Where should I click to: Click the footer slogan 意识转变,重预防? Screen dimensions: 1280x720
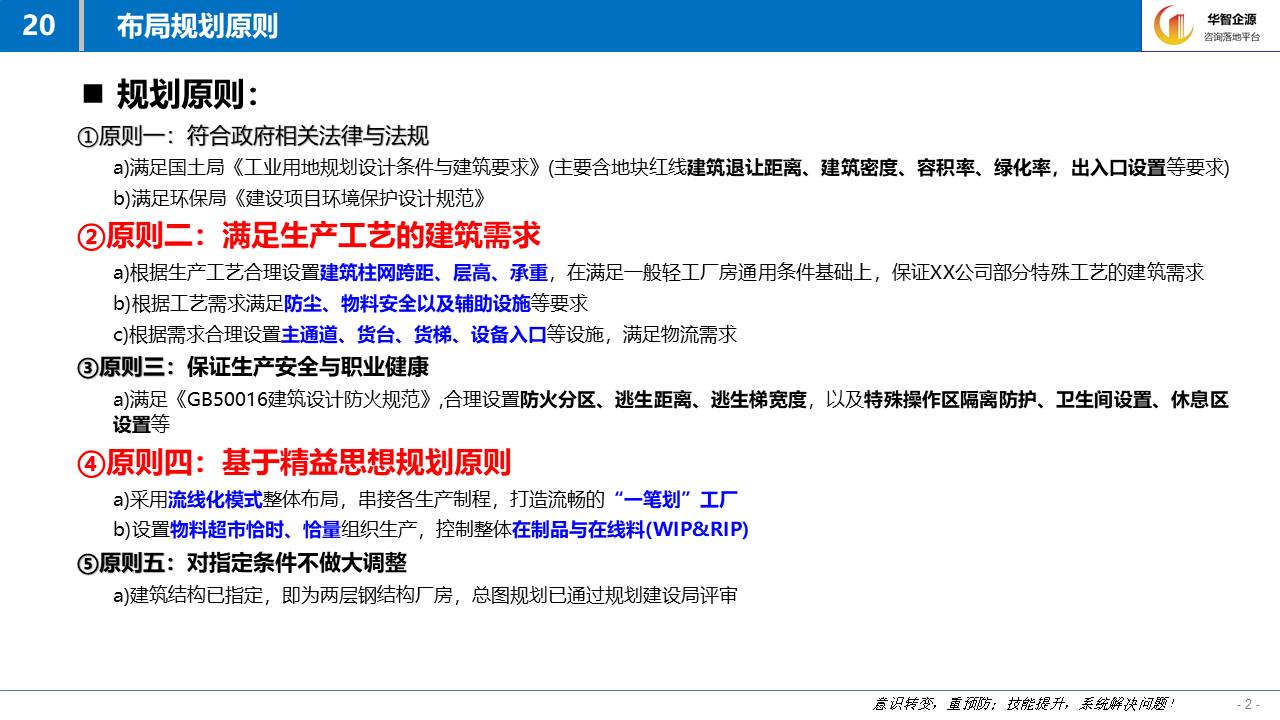pos(934,704)
